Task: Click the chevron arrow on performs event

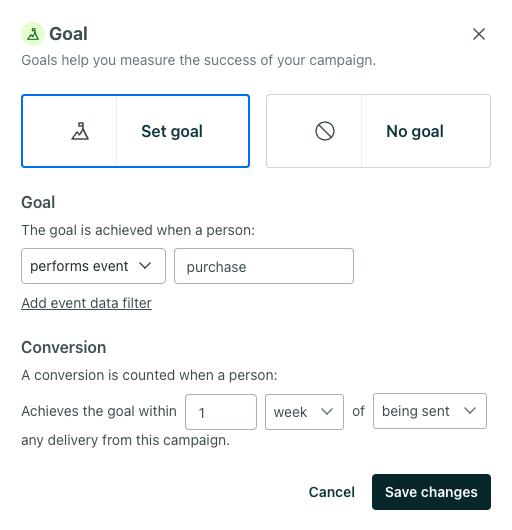Action: (145, 266)
